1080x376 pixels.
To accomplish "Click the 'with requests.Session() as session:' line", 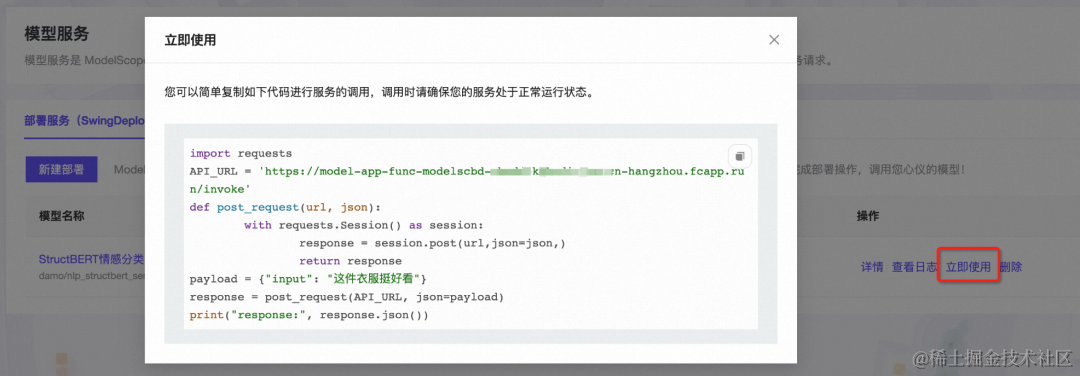I will 364,224.
